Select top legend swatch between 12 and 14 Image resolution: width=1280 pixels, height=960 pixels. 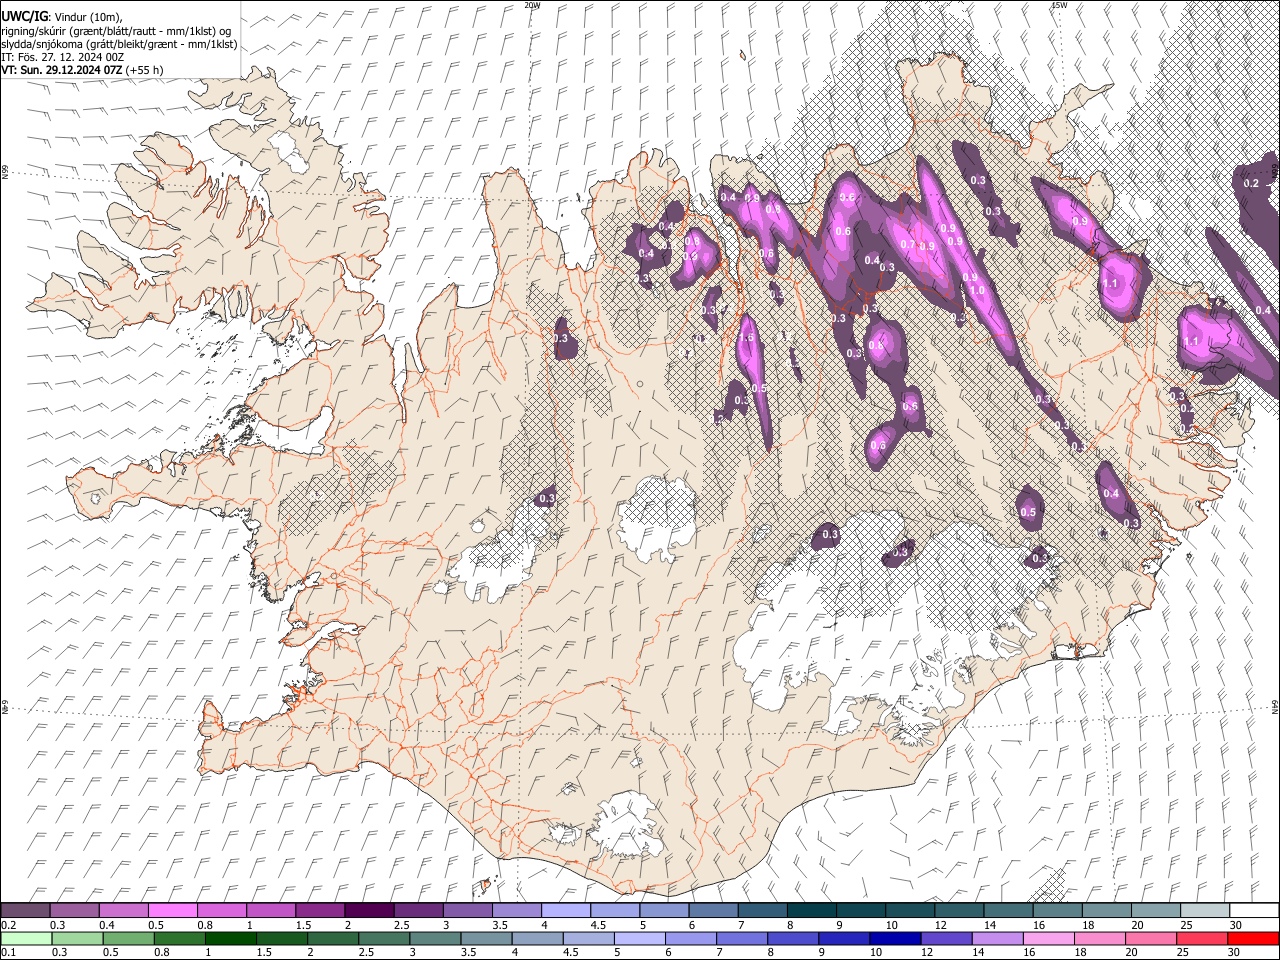tap(957, 911)
